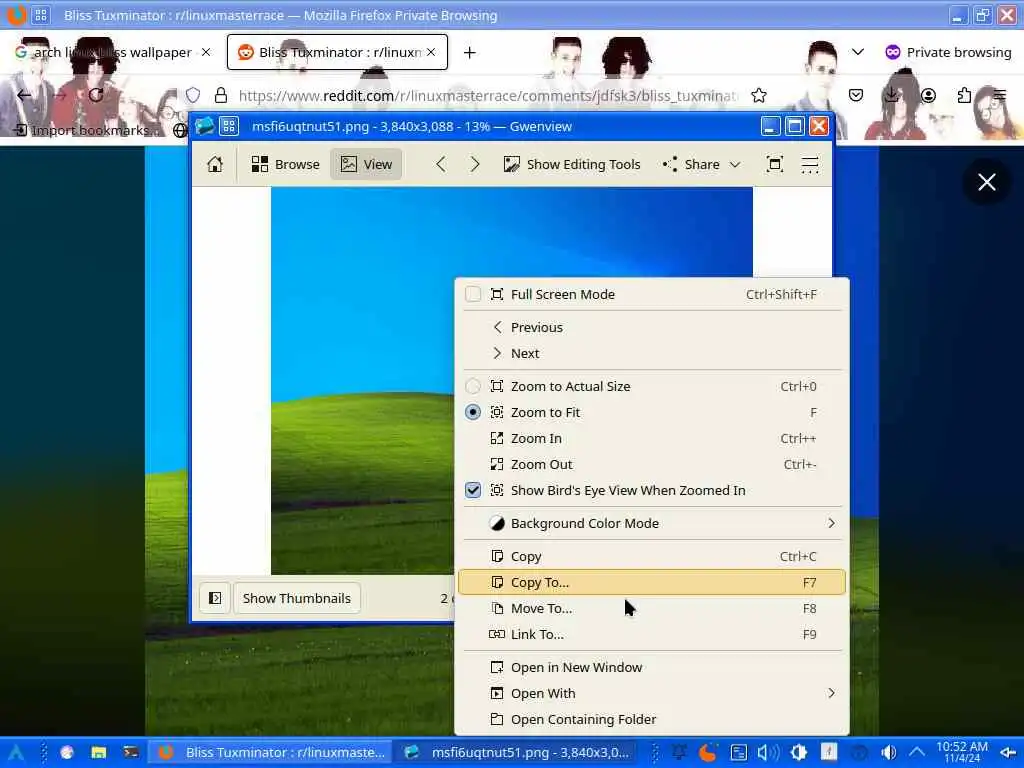1024x768 pixels.
Task: Expand Background Color Mode submenu
Action: 653,523
